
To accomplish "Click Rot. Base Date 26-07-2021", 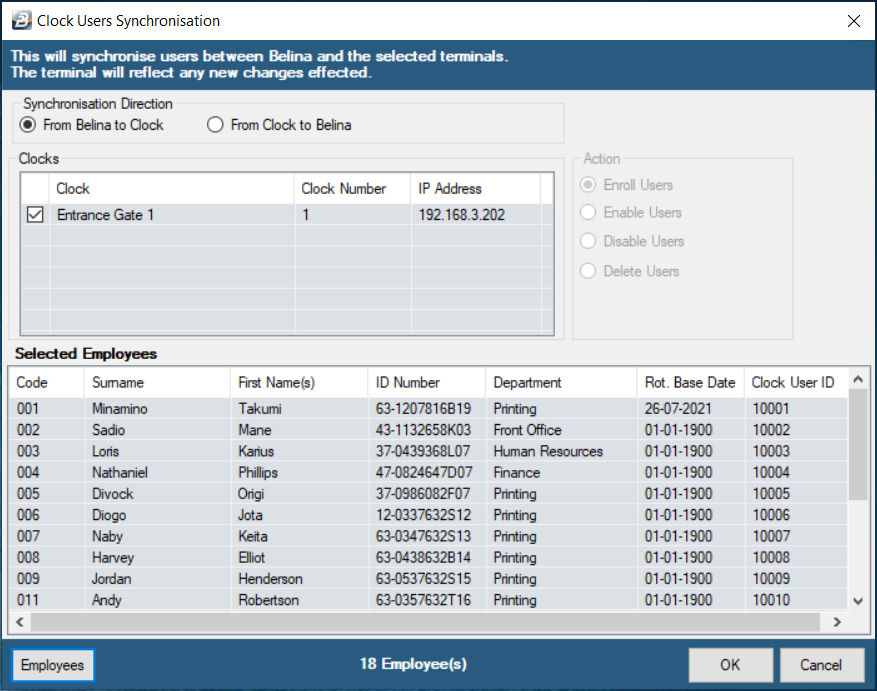I will [x=678, y=408].
